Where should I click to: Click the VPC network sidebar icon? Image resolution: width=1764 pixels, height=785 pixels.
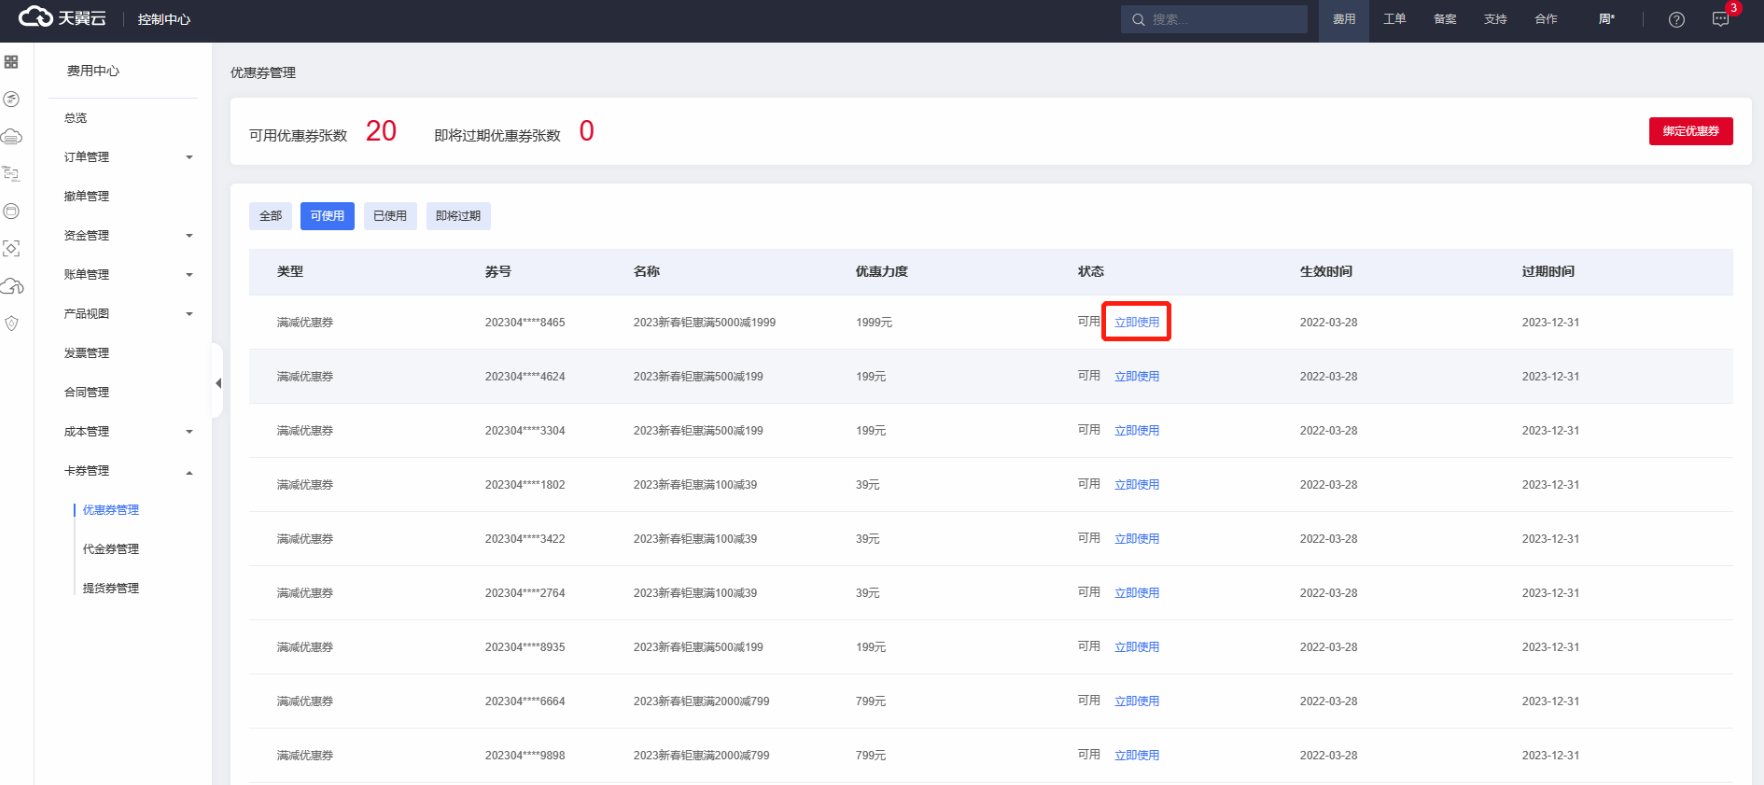tap(12, 174)
